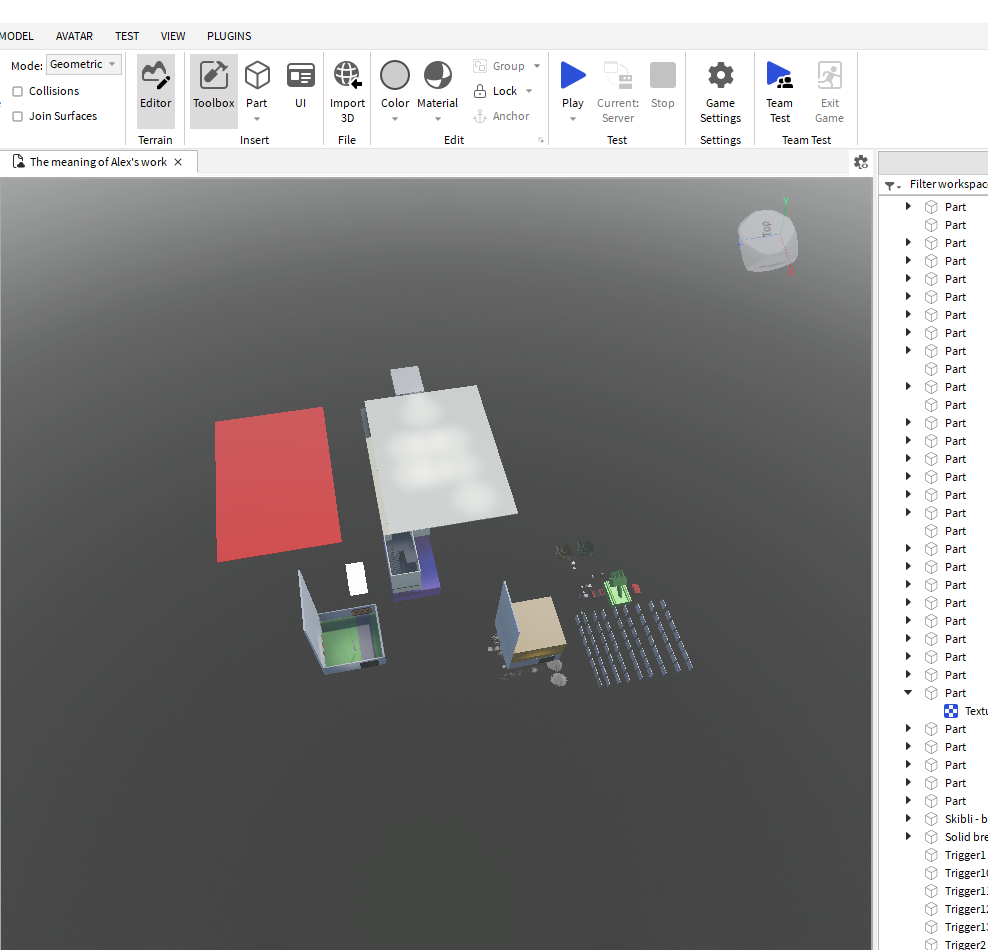Select the Texture item under Part
988x950 pixels.
point(966,711)
